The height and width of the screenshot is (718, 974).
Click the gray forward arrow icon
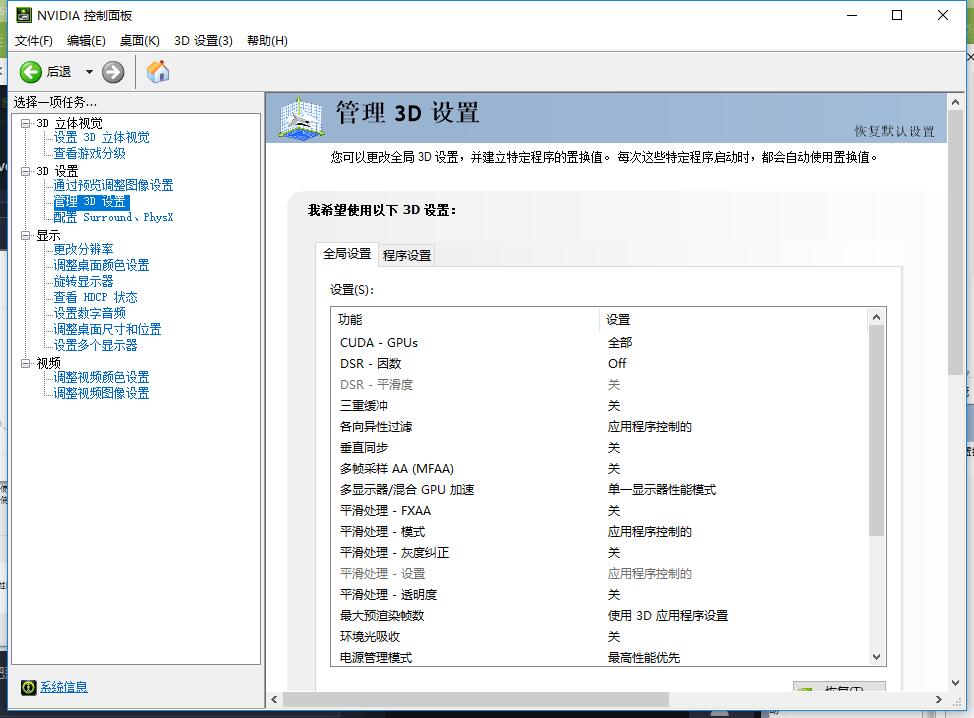tap(113, 72)
